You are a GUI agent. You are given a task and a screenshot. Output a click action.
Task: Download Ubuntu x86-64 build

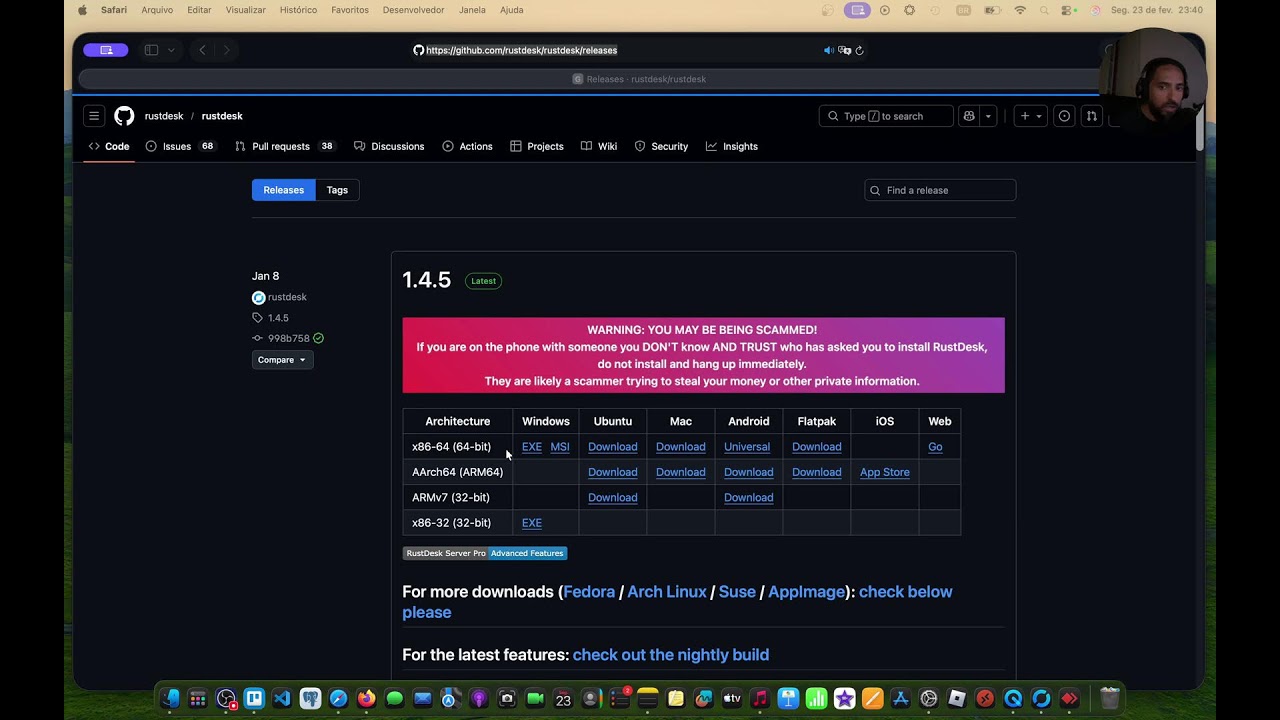(613, 447)
